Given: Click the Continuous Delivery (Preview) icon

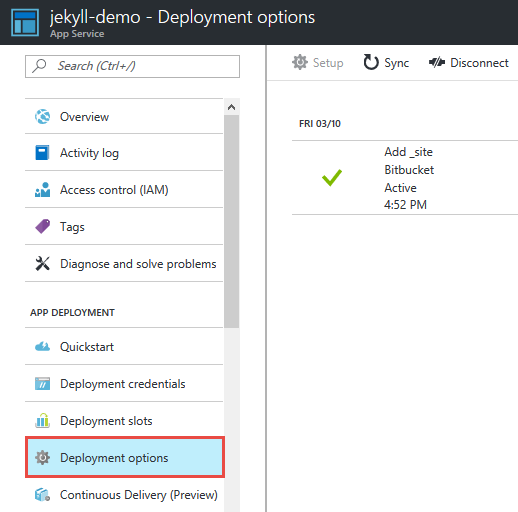Looking at the screenshot, I should (42, 495).
